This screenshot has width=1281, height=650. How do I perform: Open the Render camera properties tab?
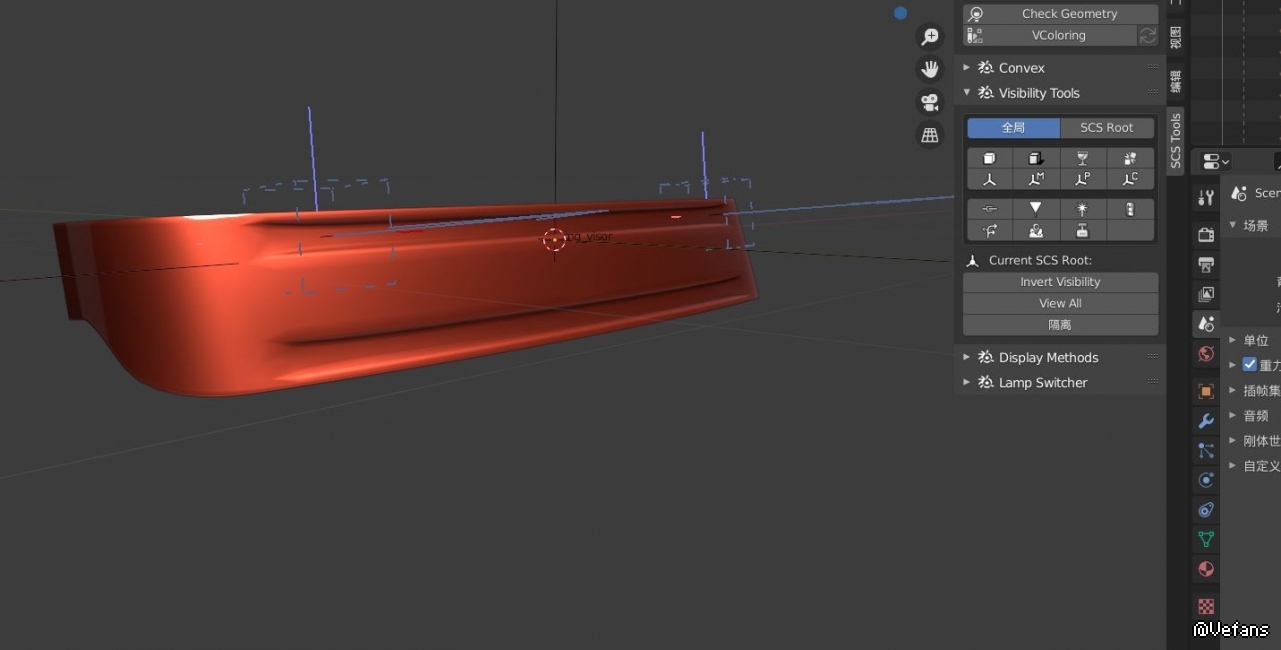click(1206, 235)
